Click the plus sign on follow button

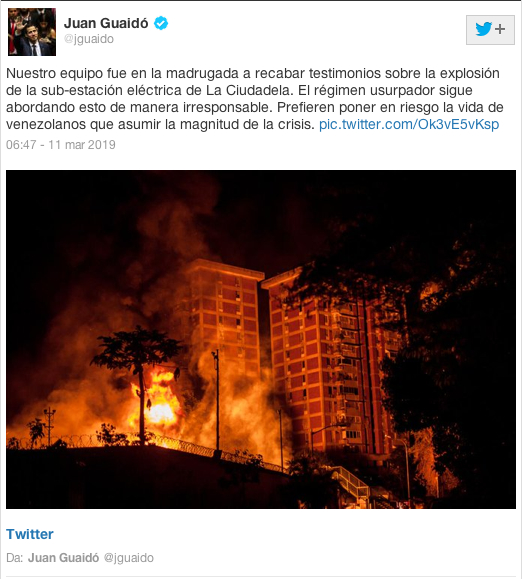tap(500, 29)
